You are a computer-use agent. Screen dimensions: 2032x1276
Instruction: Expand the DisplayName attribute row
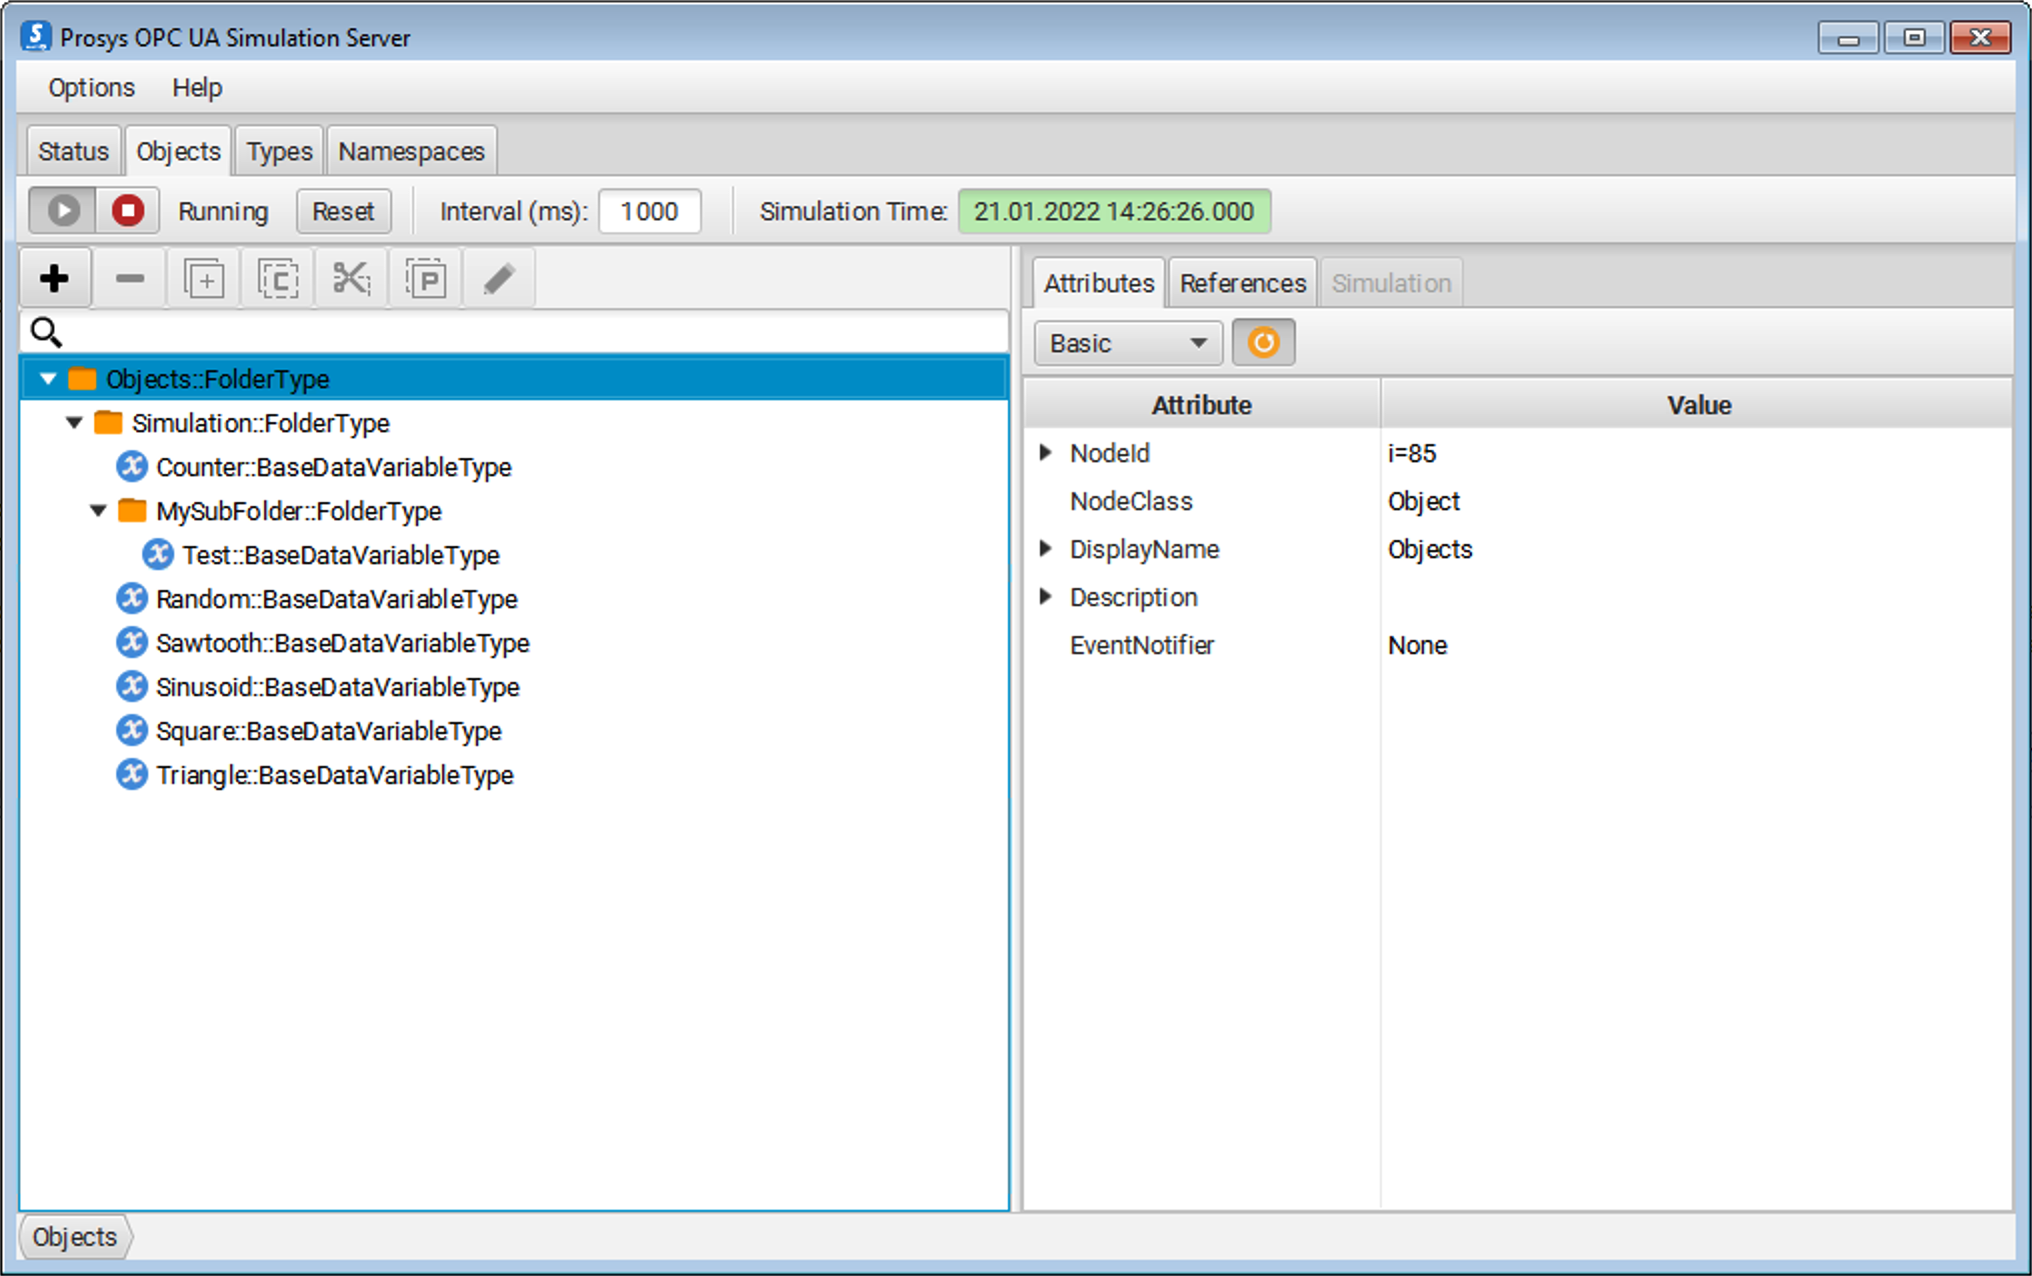tap(1045, 549)
